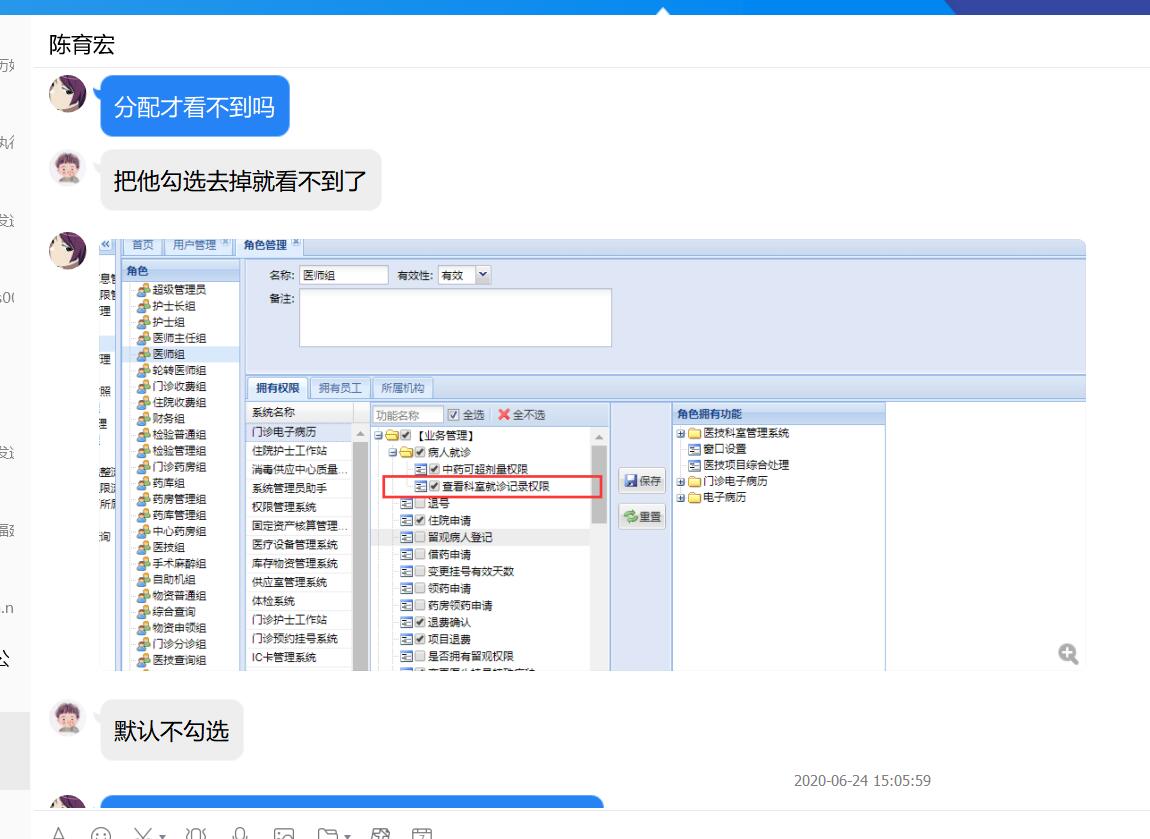The width and height of the screenshot is (1150, 839).
Task: Click the folder send-file icon
Action: pos(327,834)
